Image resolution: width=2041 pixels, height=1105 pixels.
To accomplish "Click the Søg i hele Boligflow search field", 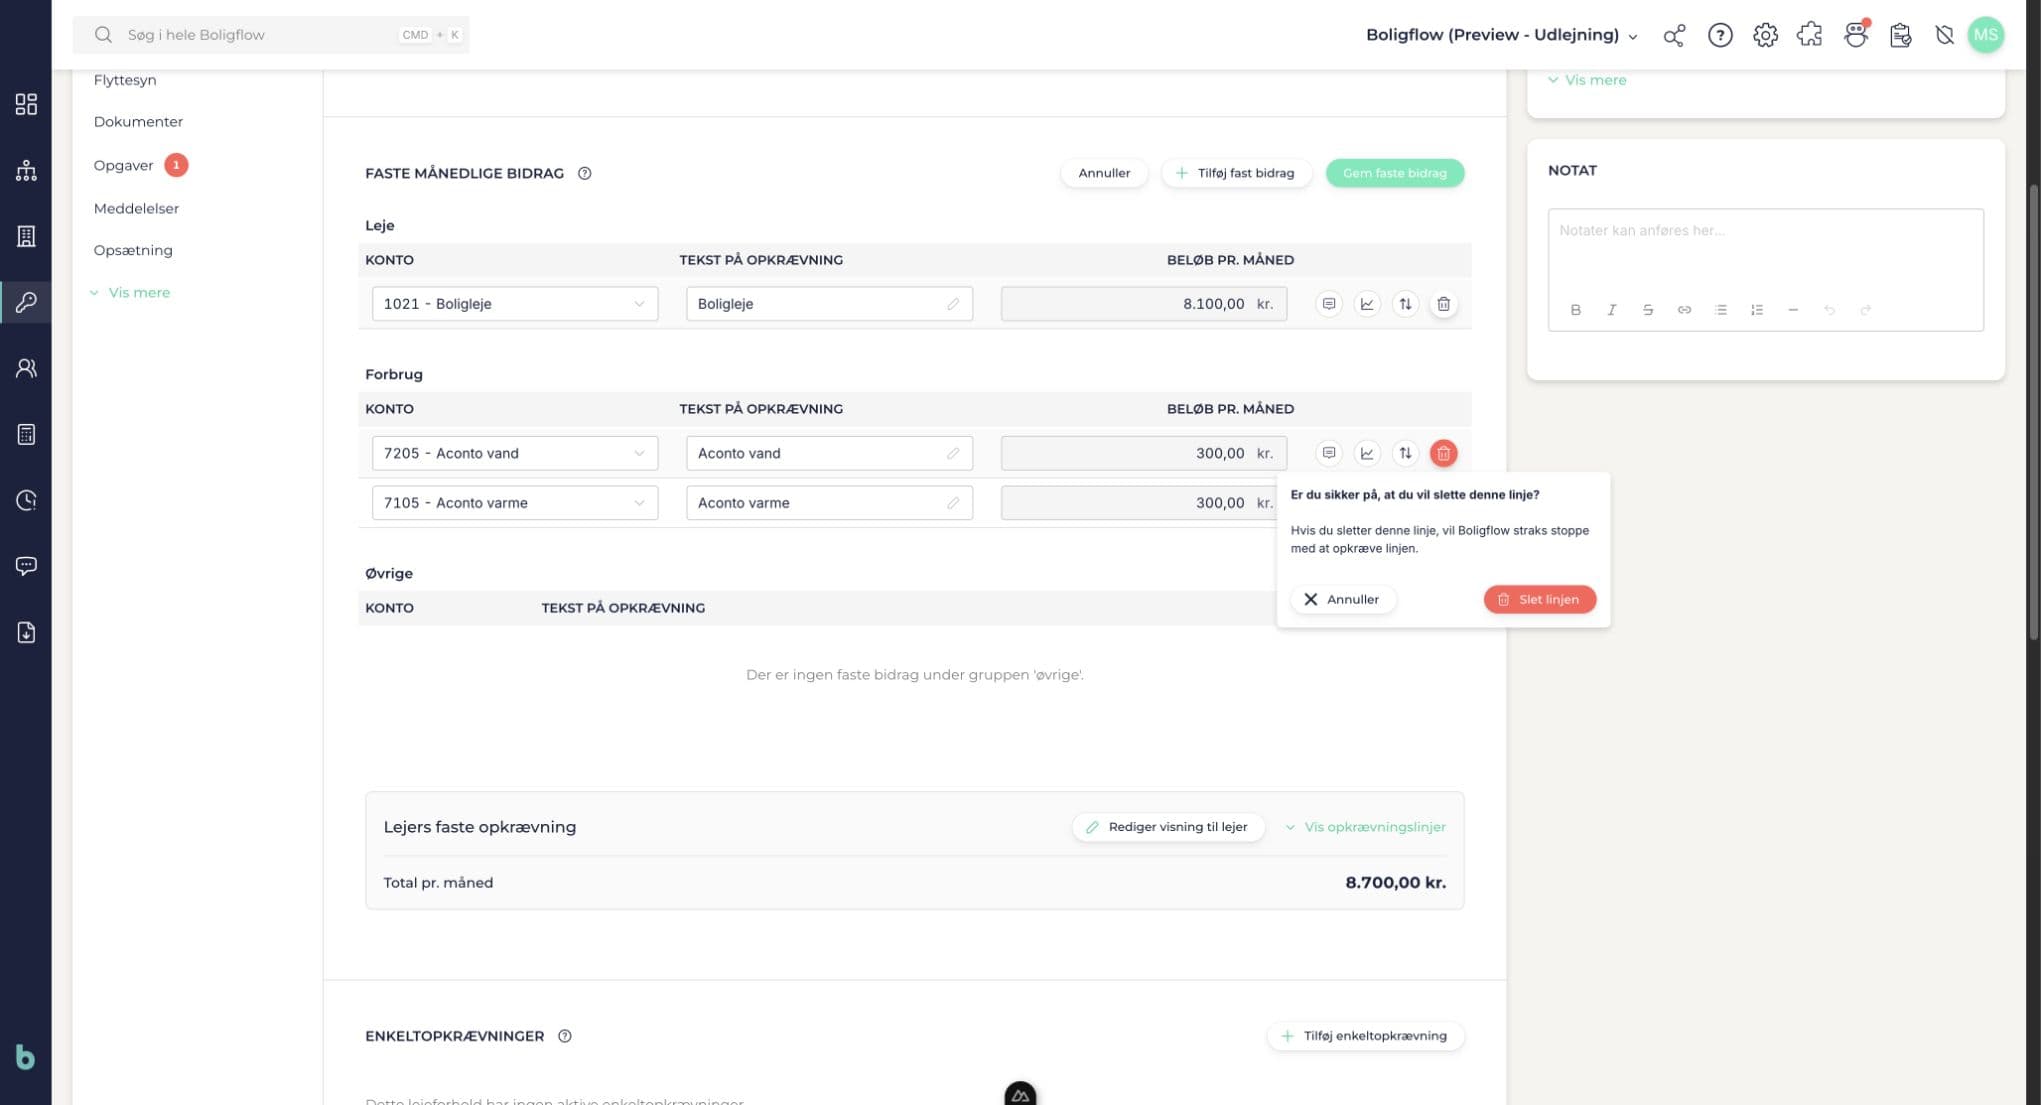I will [271, 35].
